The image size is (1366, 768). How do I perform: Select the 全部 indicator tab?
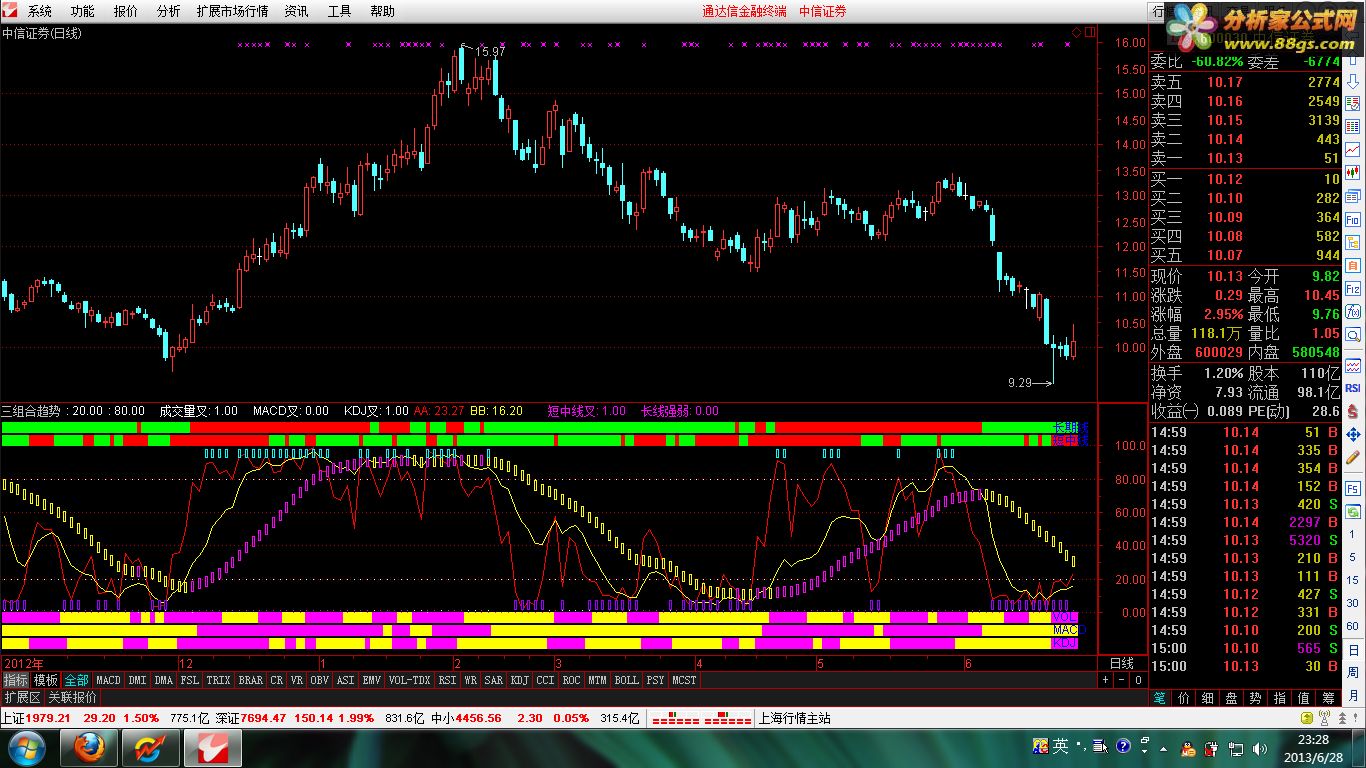coord(77,680)
